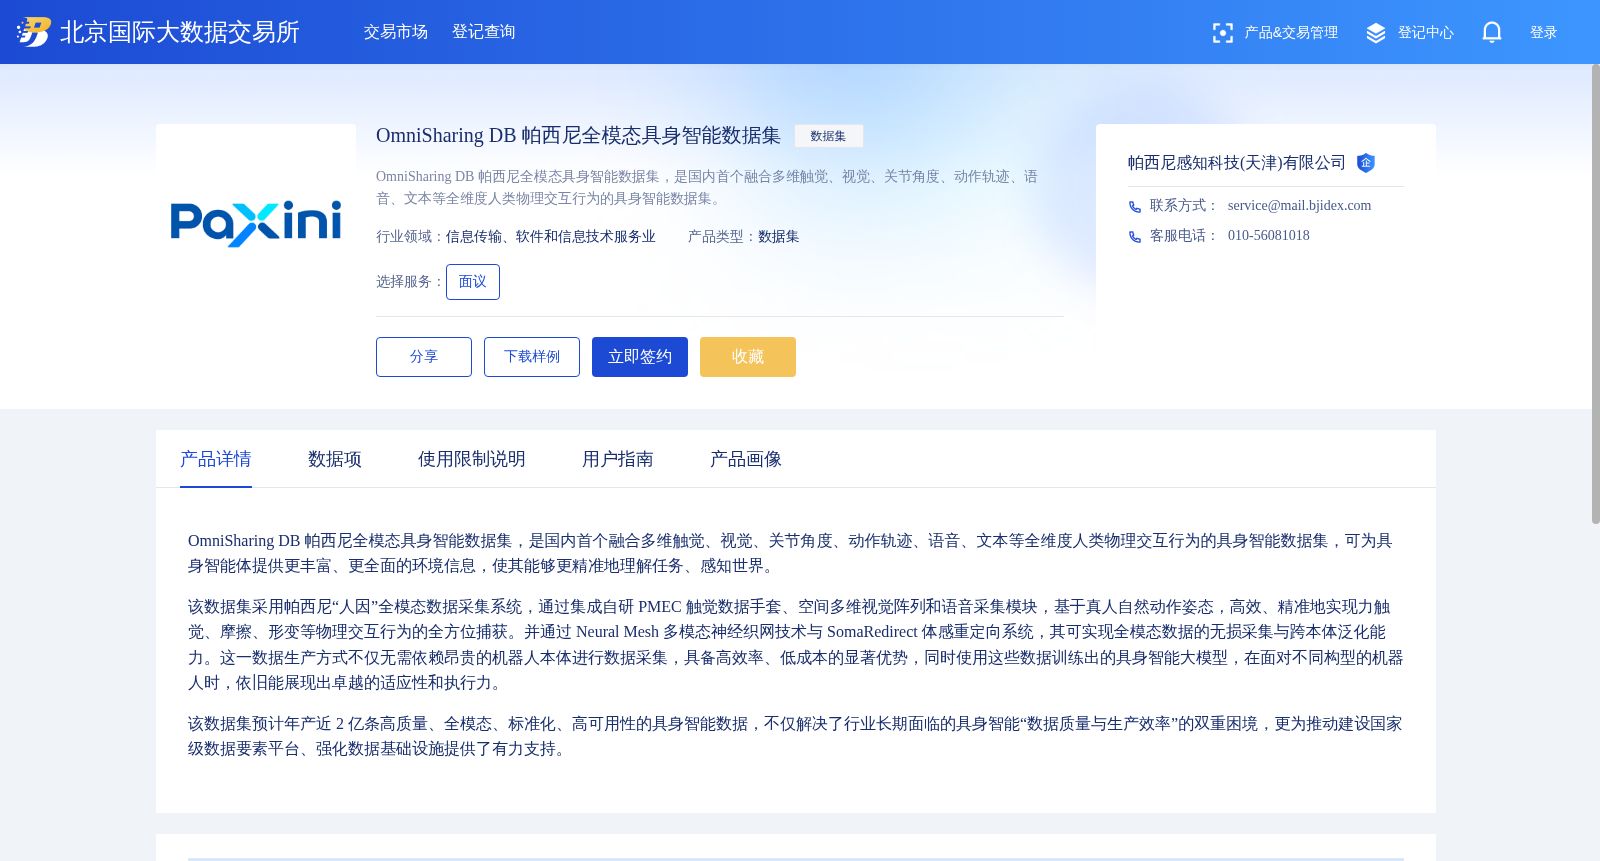The image size is (1600, 861).
Task: Click the email service@mail.bjidex.com
Action: tap(1300, 206)
